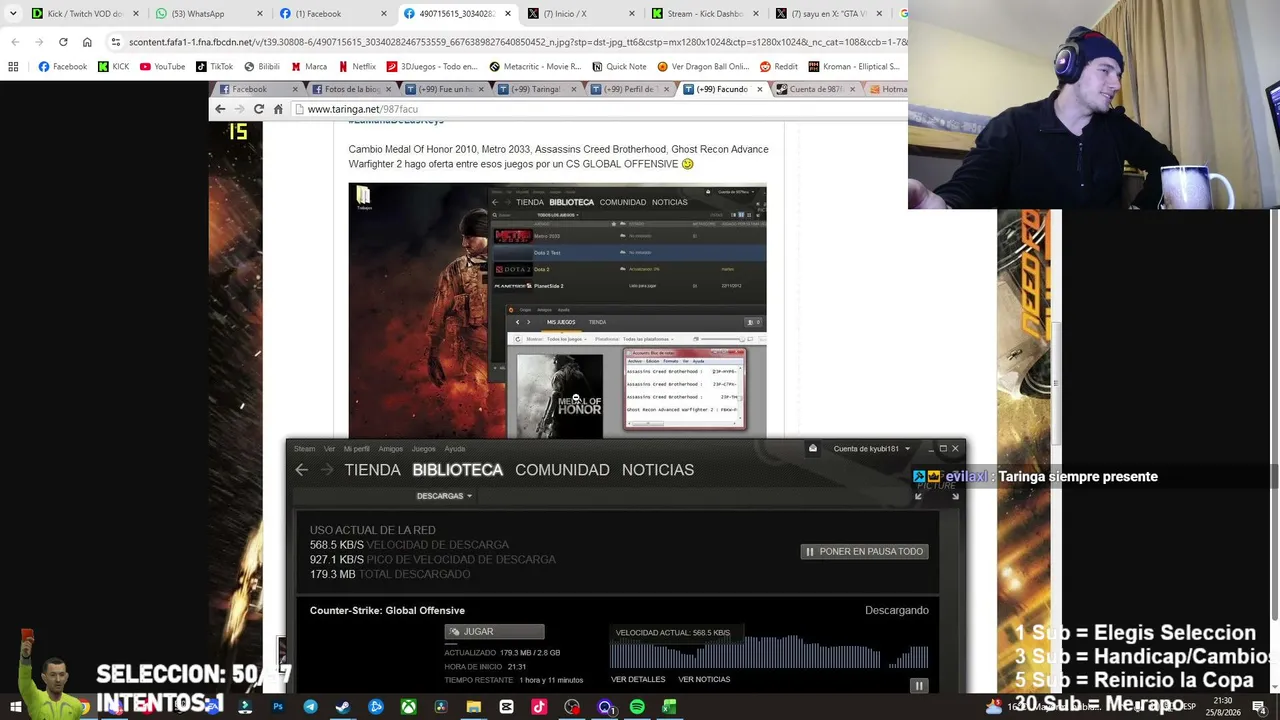Open the Amigos menu in Steam

point(391,449)
